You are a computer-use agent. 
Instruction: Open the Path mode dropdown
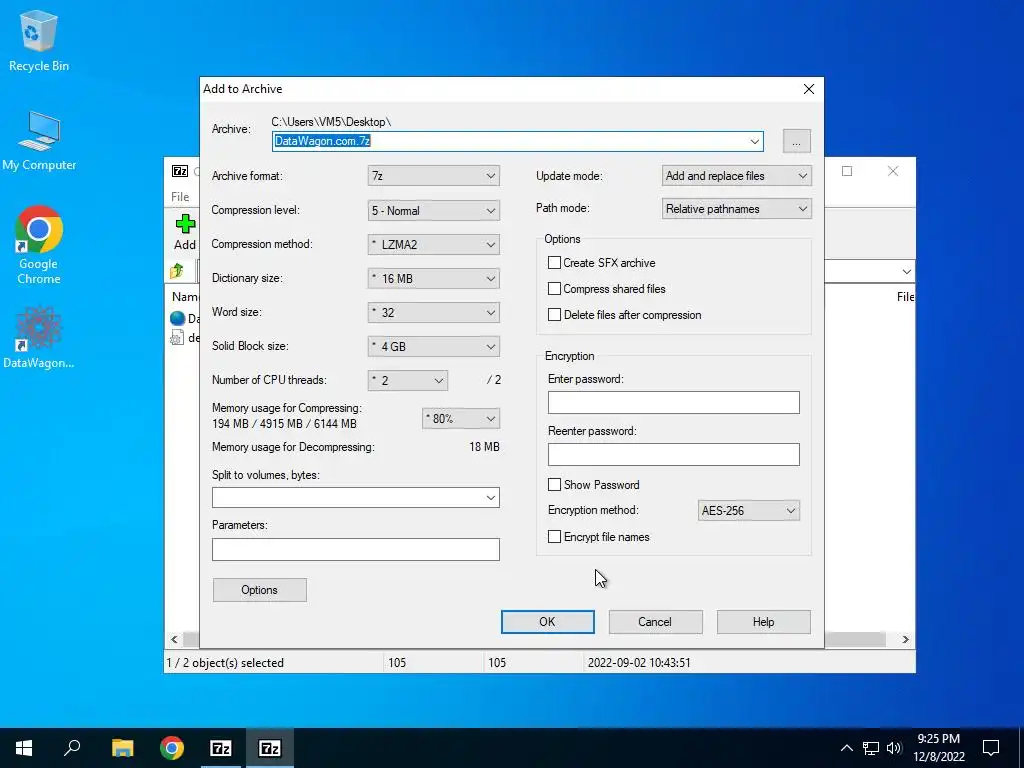tap(737, 209)
